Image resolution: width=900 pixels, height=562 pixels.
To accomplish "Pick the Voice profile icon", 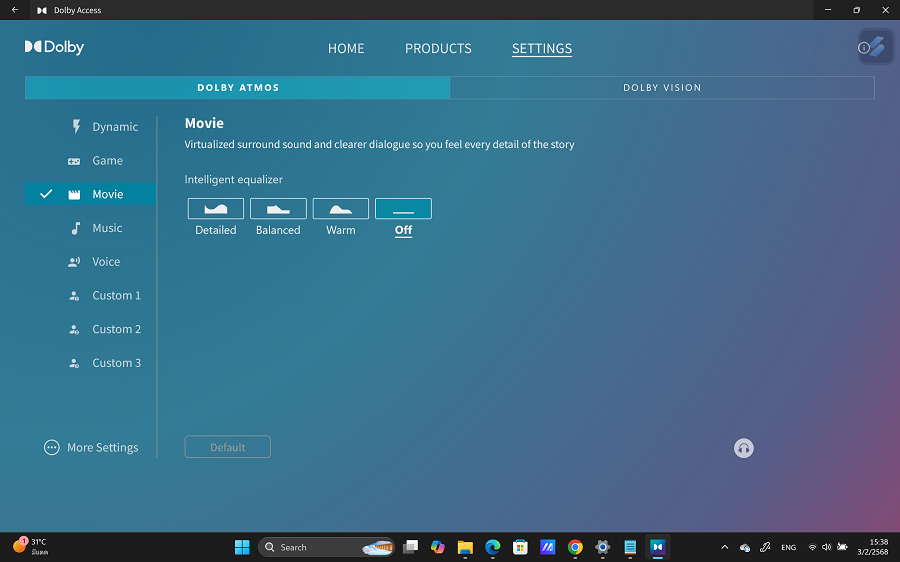I will coord(74,262).
